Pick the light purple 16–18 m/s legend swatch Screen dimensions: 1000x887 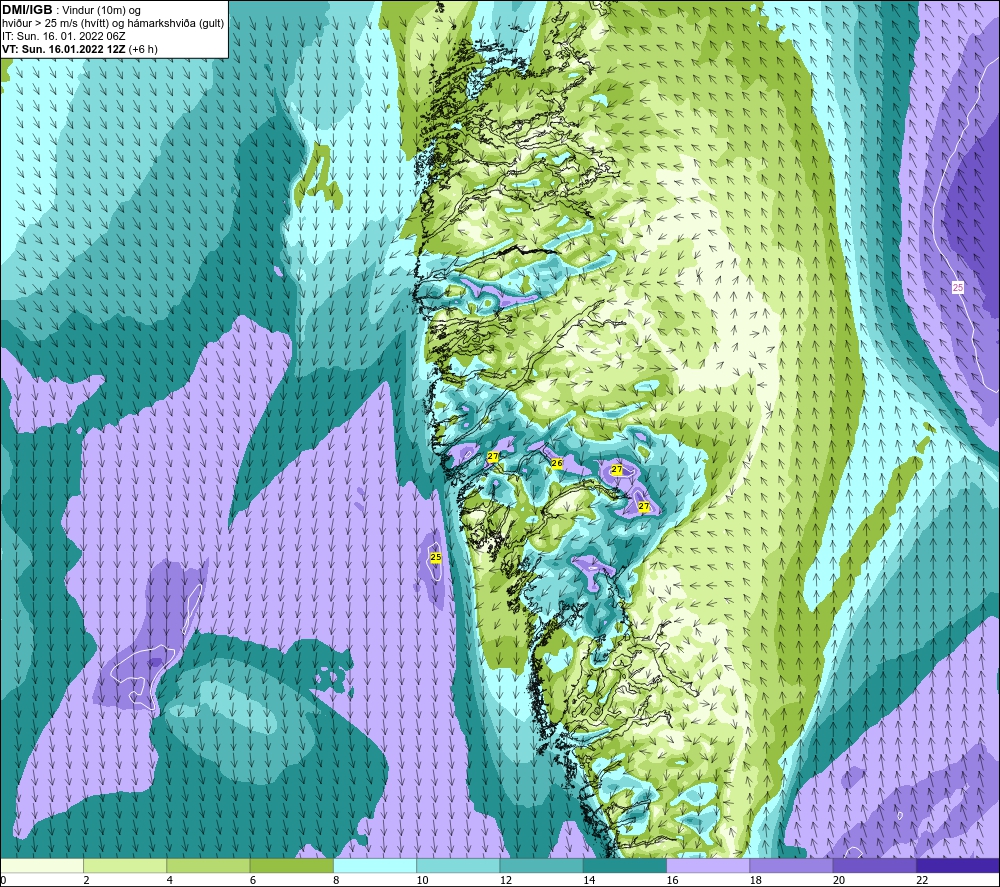pos(708,866)
